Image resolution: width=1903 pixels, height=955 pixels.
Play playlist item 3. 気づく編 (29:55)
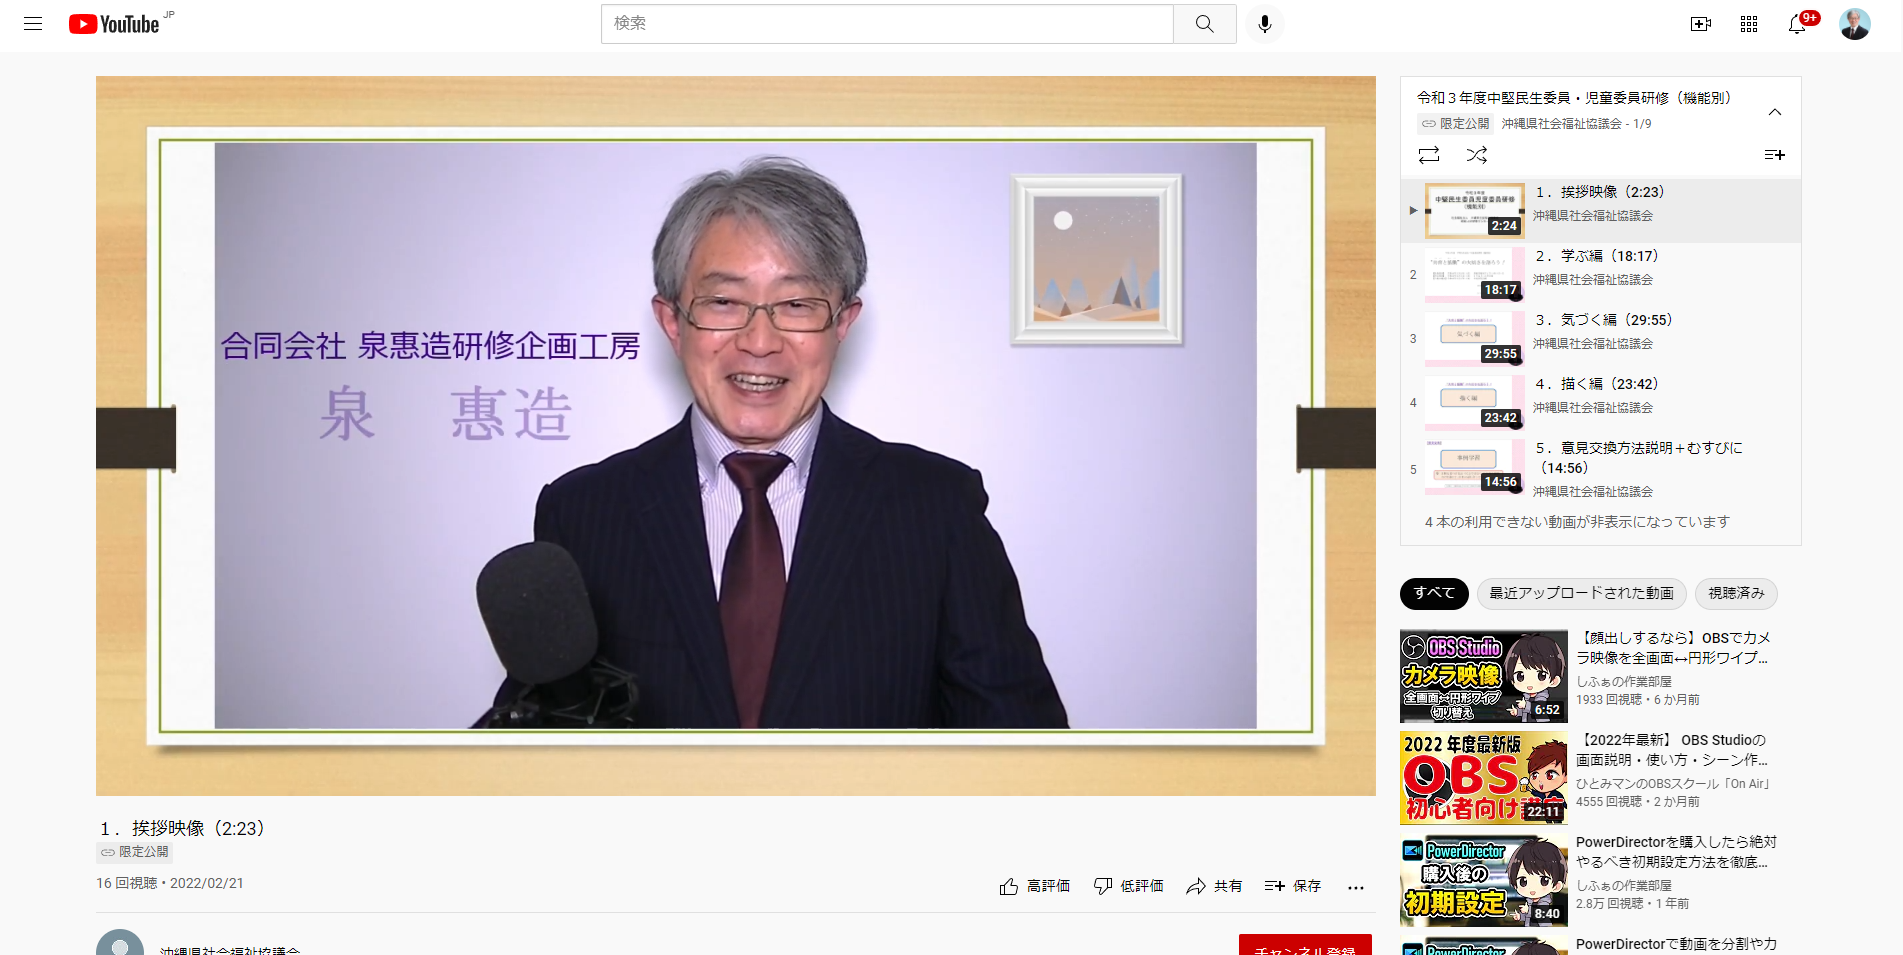1600,338
